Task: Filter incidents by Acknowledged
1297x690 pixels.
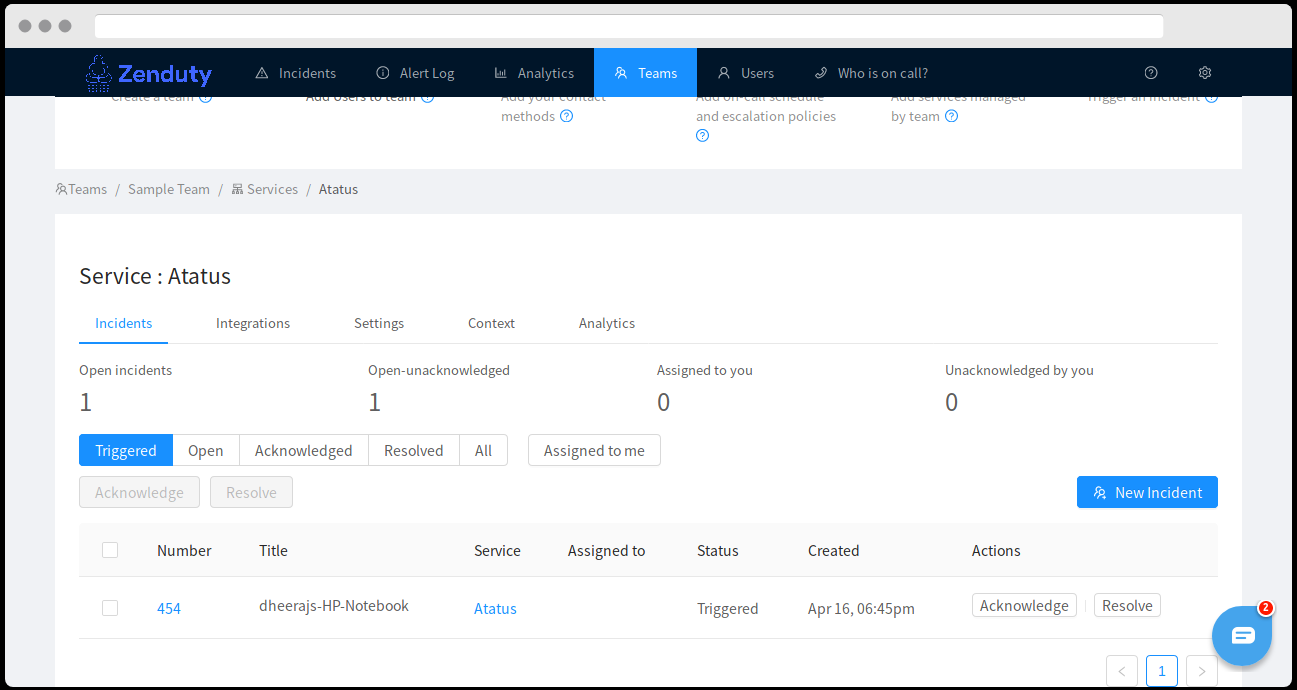Action: [304, 450]
